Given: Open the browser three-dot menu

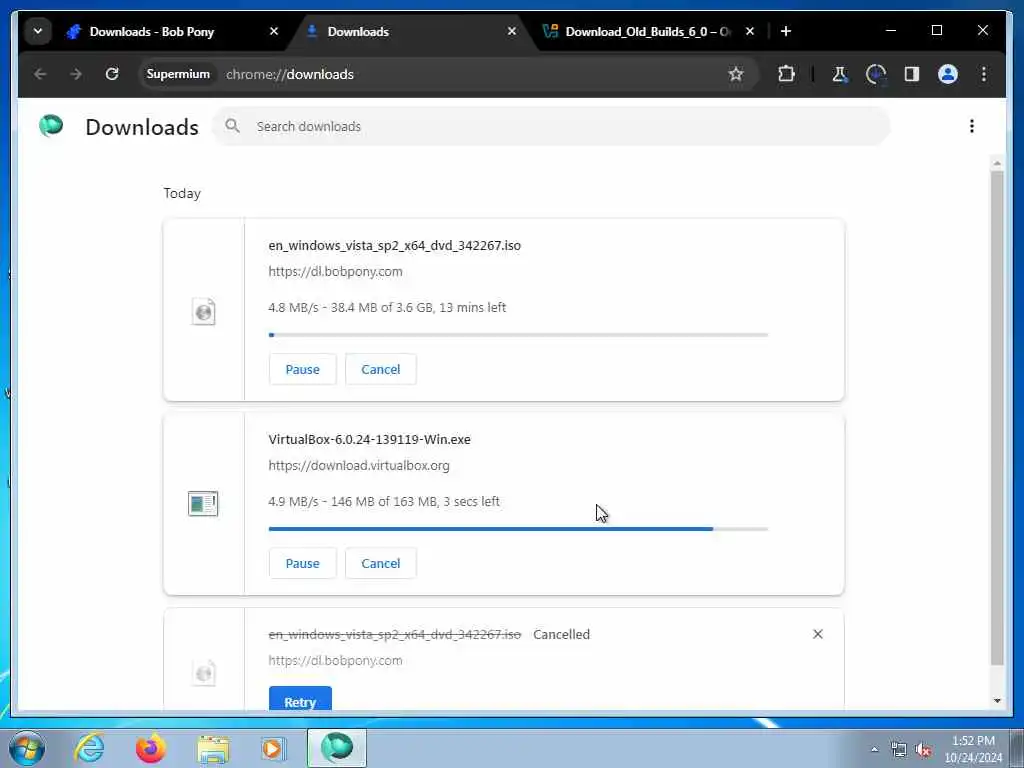Looking at the screenshot, I should pyautogui.click(x=984, y=74).
